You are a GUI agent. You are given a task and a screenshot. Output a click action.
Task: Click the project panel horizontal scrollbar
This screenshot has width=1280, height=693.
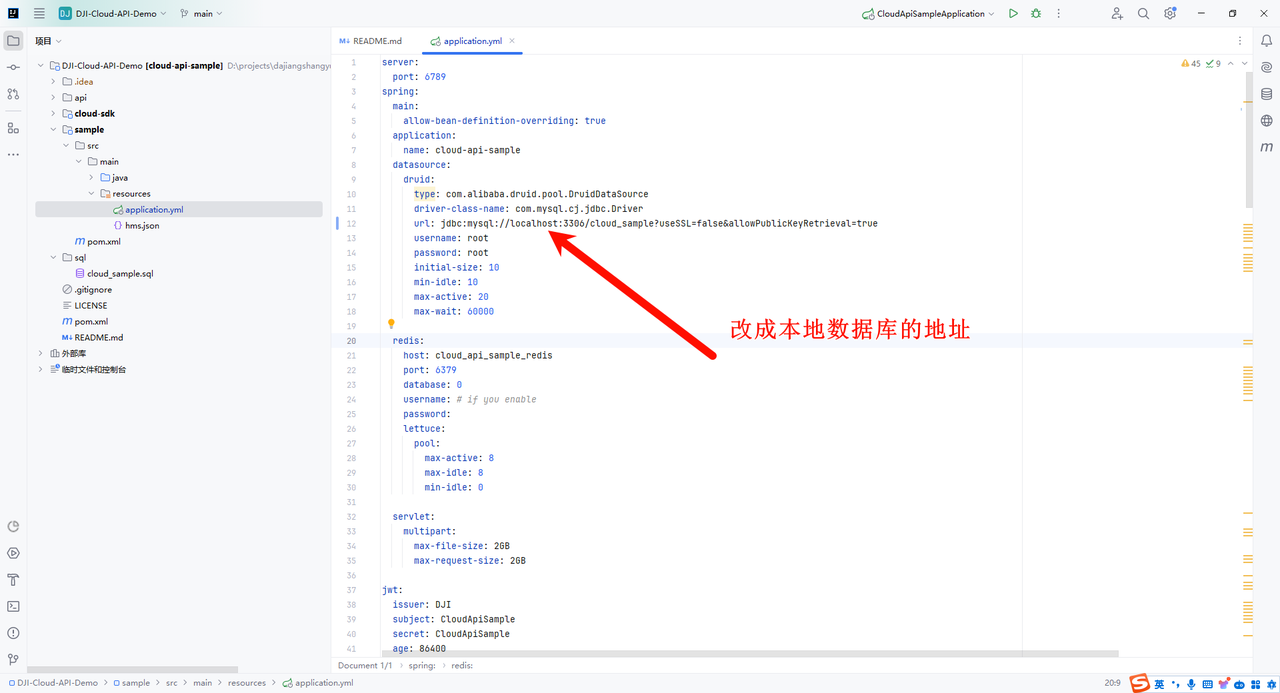coord(133,670)
